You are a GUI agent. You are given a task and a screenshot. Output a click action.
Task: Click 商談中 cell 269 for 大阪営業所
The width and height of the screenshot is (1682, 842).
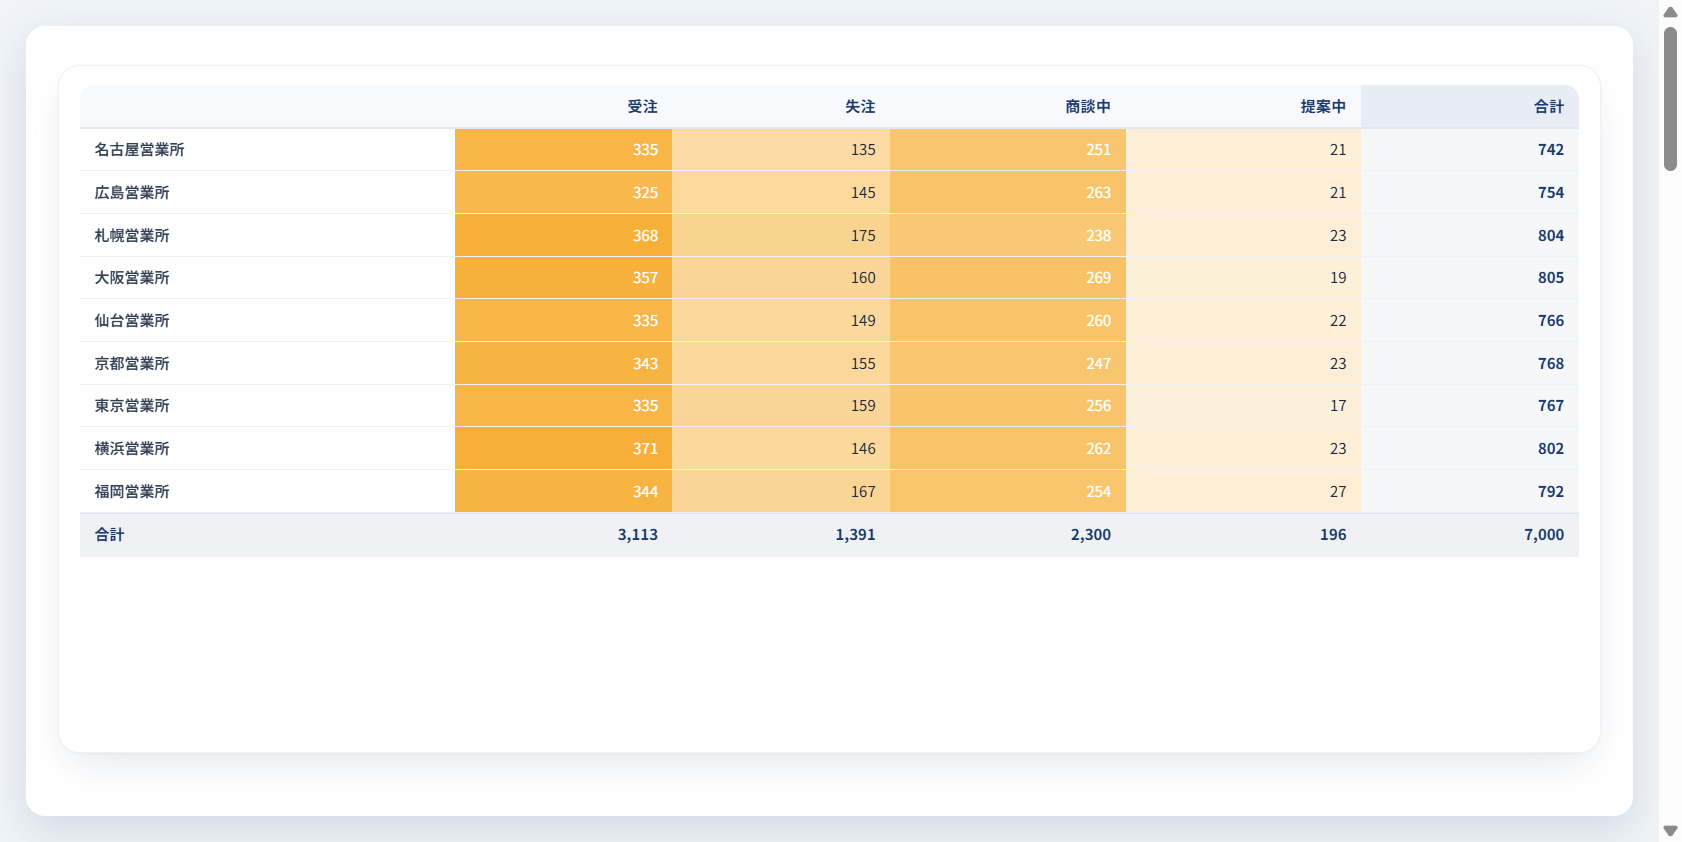(1008, 278)
